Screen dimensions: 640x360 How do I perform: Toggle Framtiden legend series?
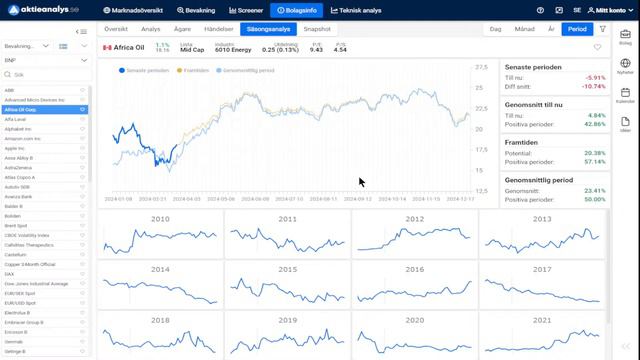193,70
